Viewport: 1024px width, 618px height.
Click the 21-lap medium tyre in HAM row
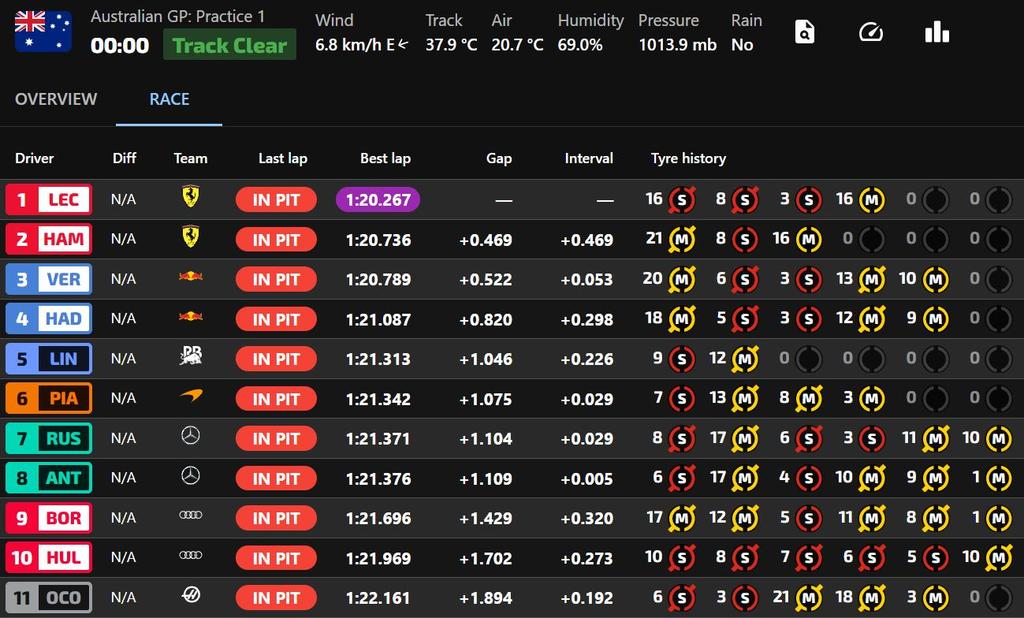pyautogui.click(x=682, y=240)
